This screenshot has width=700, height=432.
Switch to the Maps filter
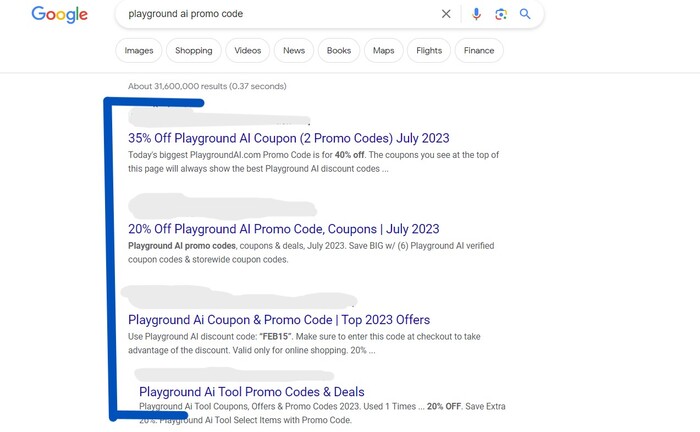point(383,50)
